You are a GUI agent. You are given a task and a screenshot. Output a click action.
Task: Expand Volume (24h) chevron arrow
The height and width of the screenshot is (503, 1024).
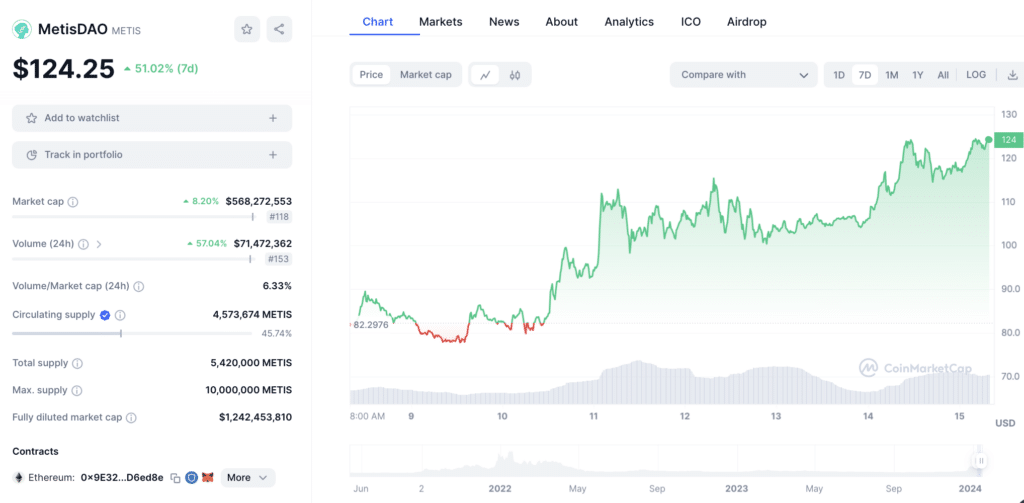pos(99,244)
